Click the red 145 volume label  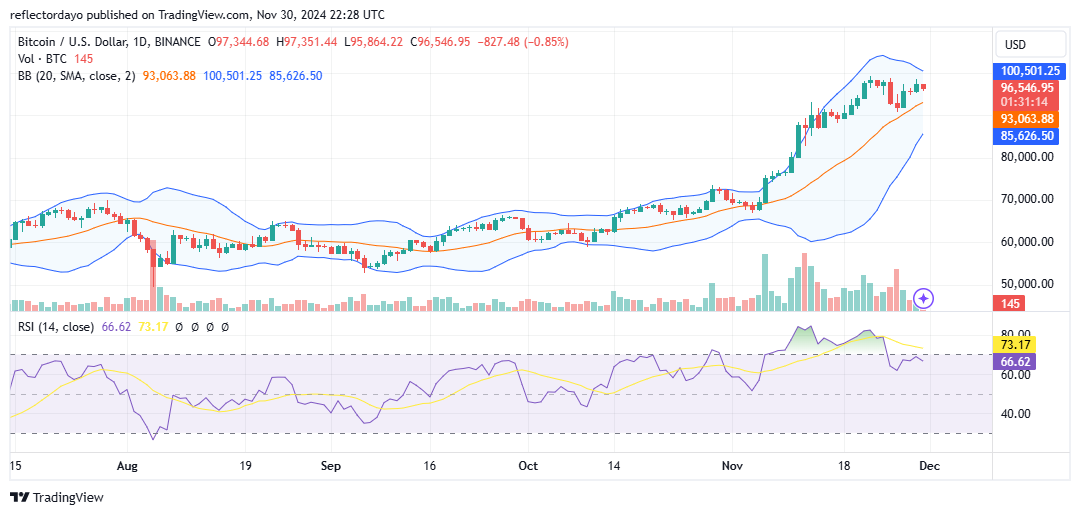click(x=1009, y=303)
